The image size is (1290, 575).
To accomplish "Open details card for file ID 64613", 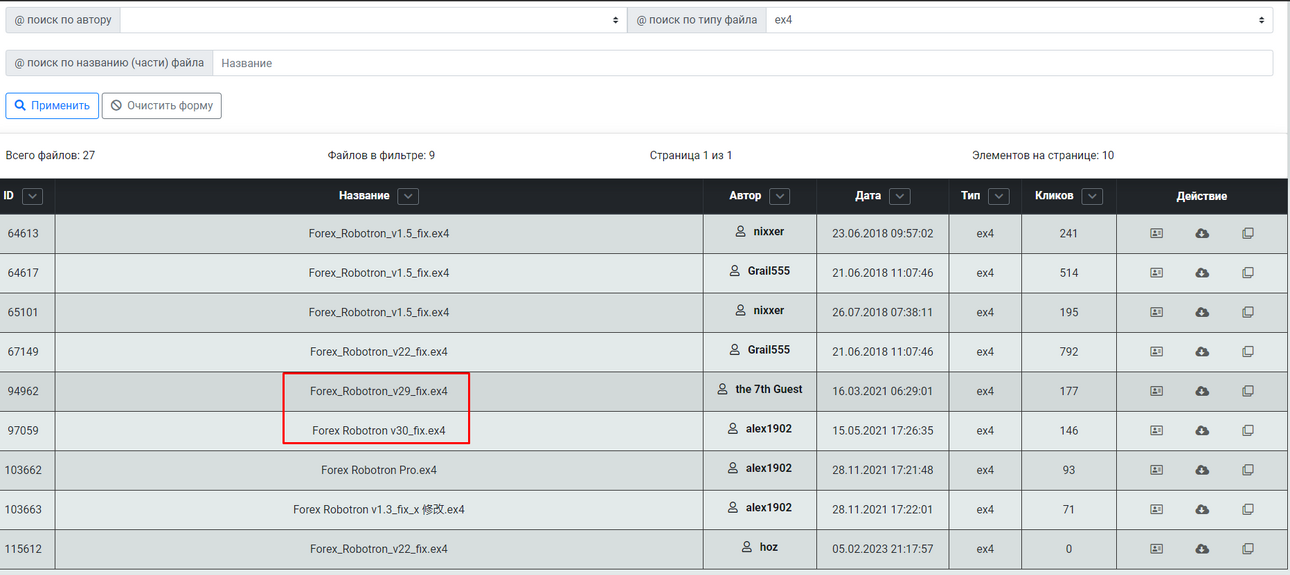I will [x=1156, y=233].
